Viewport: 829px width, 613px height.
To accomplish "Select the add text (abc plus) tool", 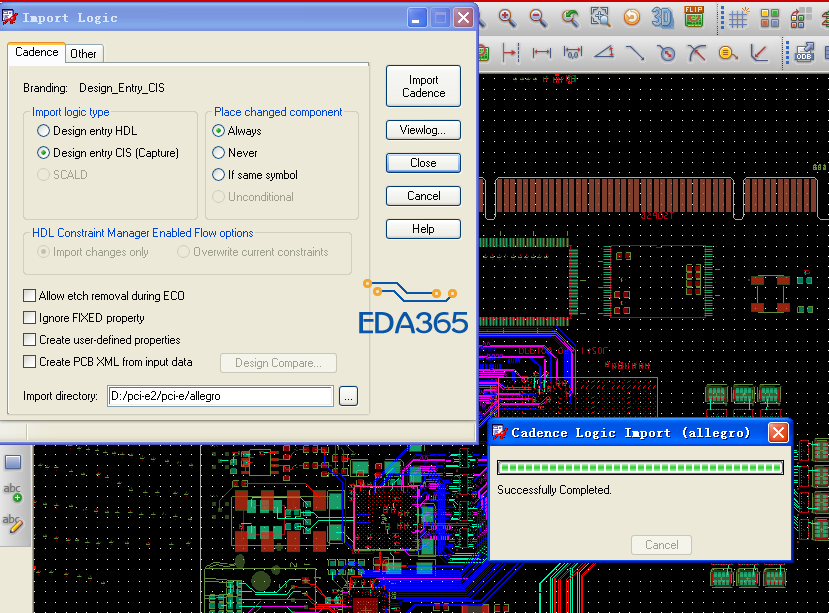I will click(x=13, y=491).
